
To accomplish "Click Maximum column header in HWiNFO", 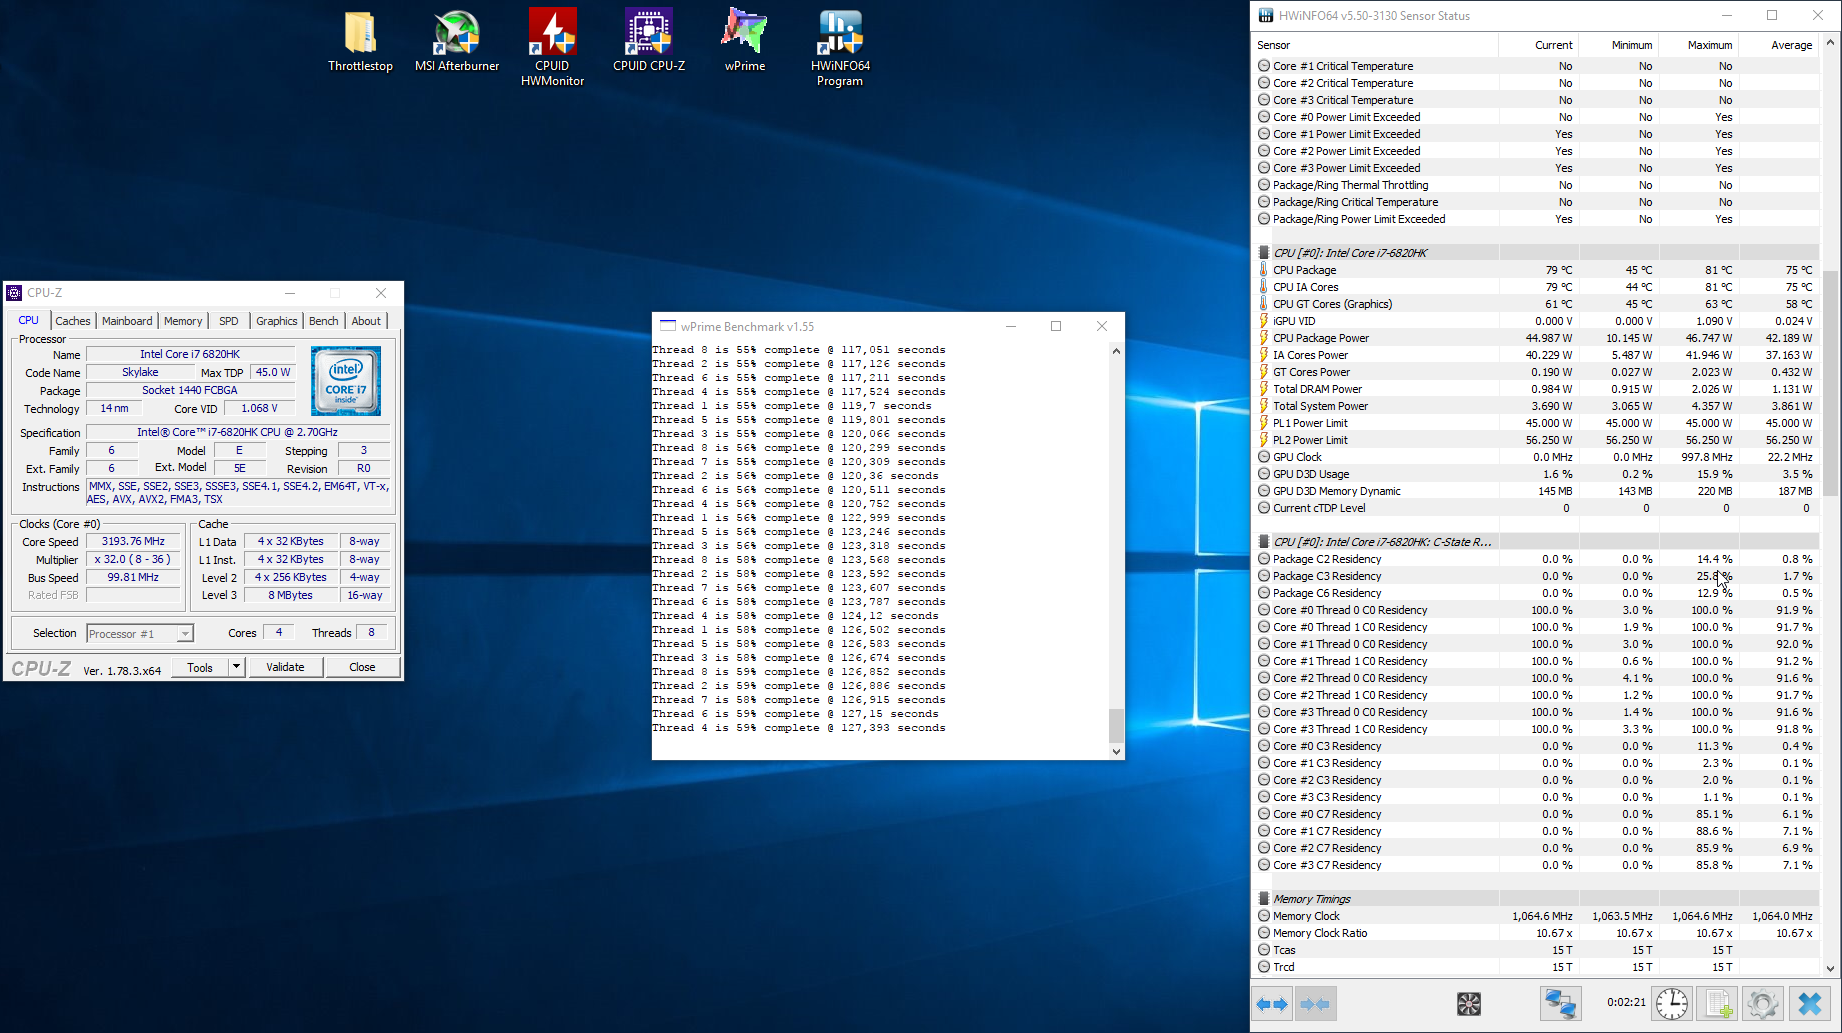I will (1698, 45).
